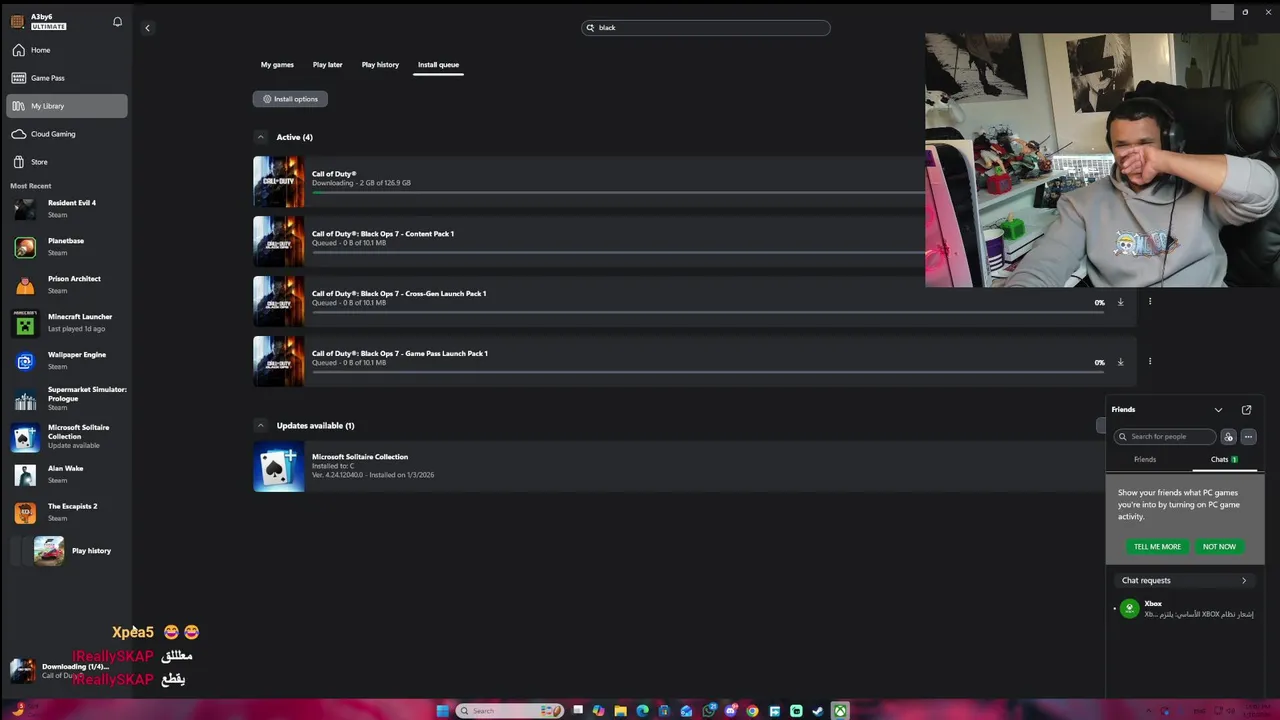The height and width of the screenshot is (720, 1280).
Task: Open more options for Cross-Gen Launch Pack 1
Action: click(1150, 302)
